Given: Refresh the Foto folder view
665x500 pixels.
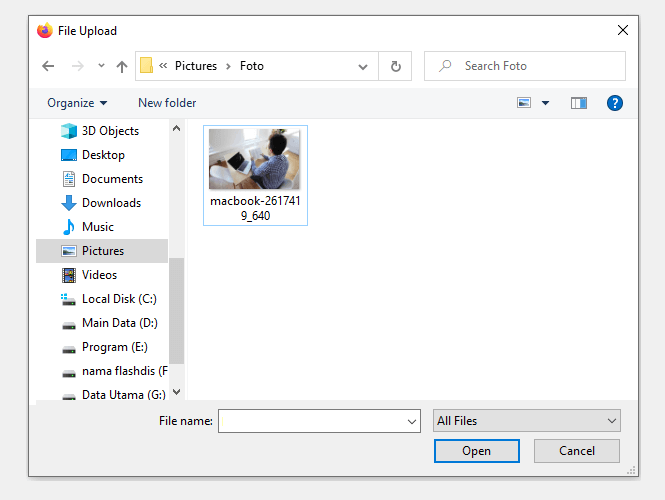Looking at the screenshot, I should 395,66.
